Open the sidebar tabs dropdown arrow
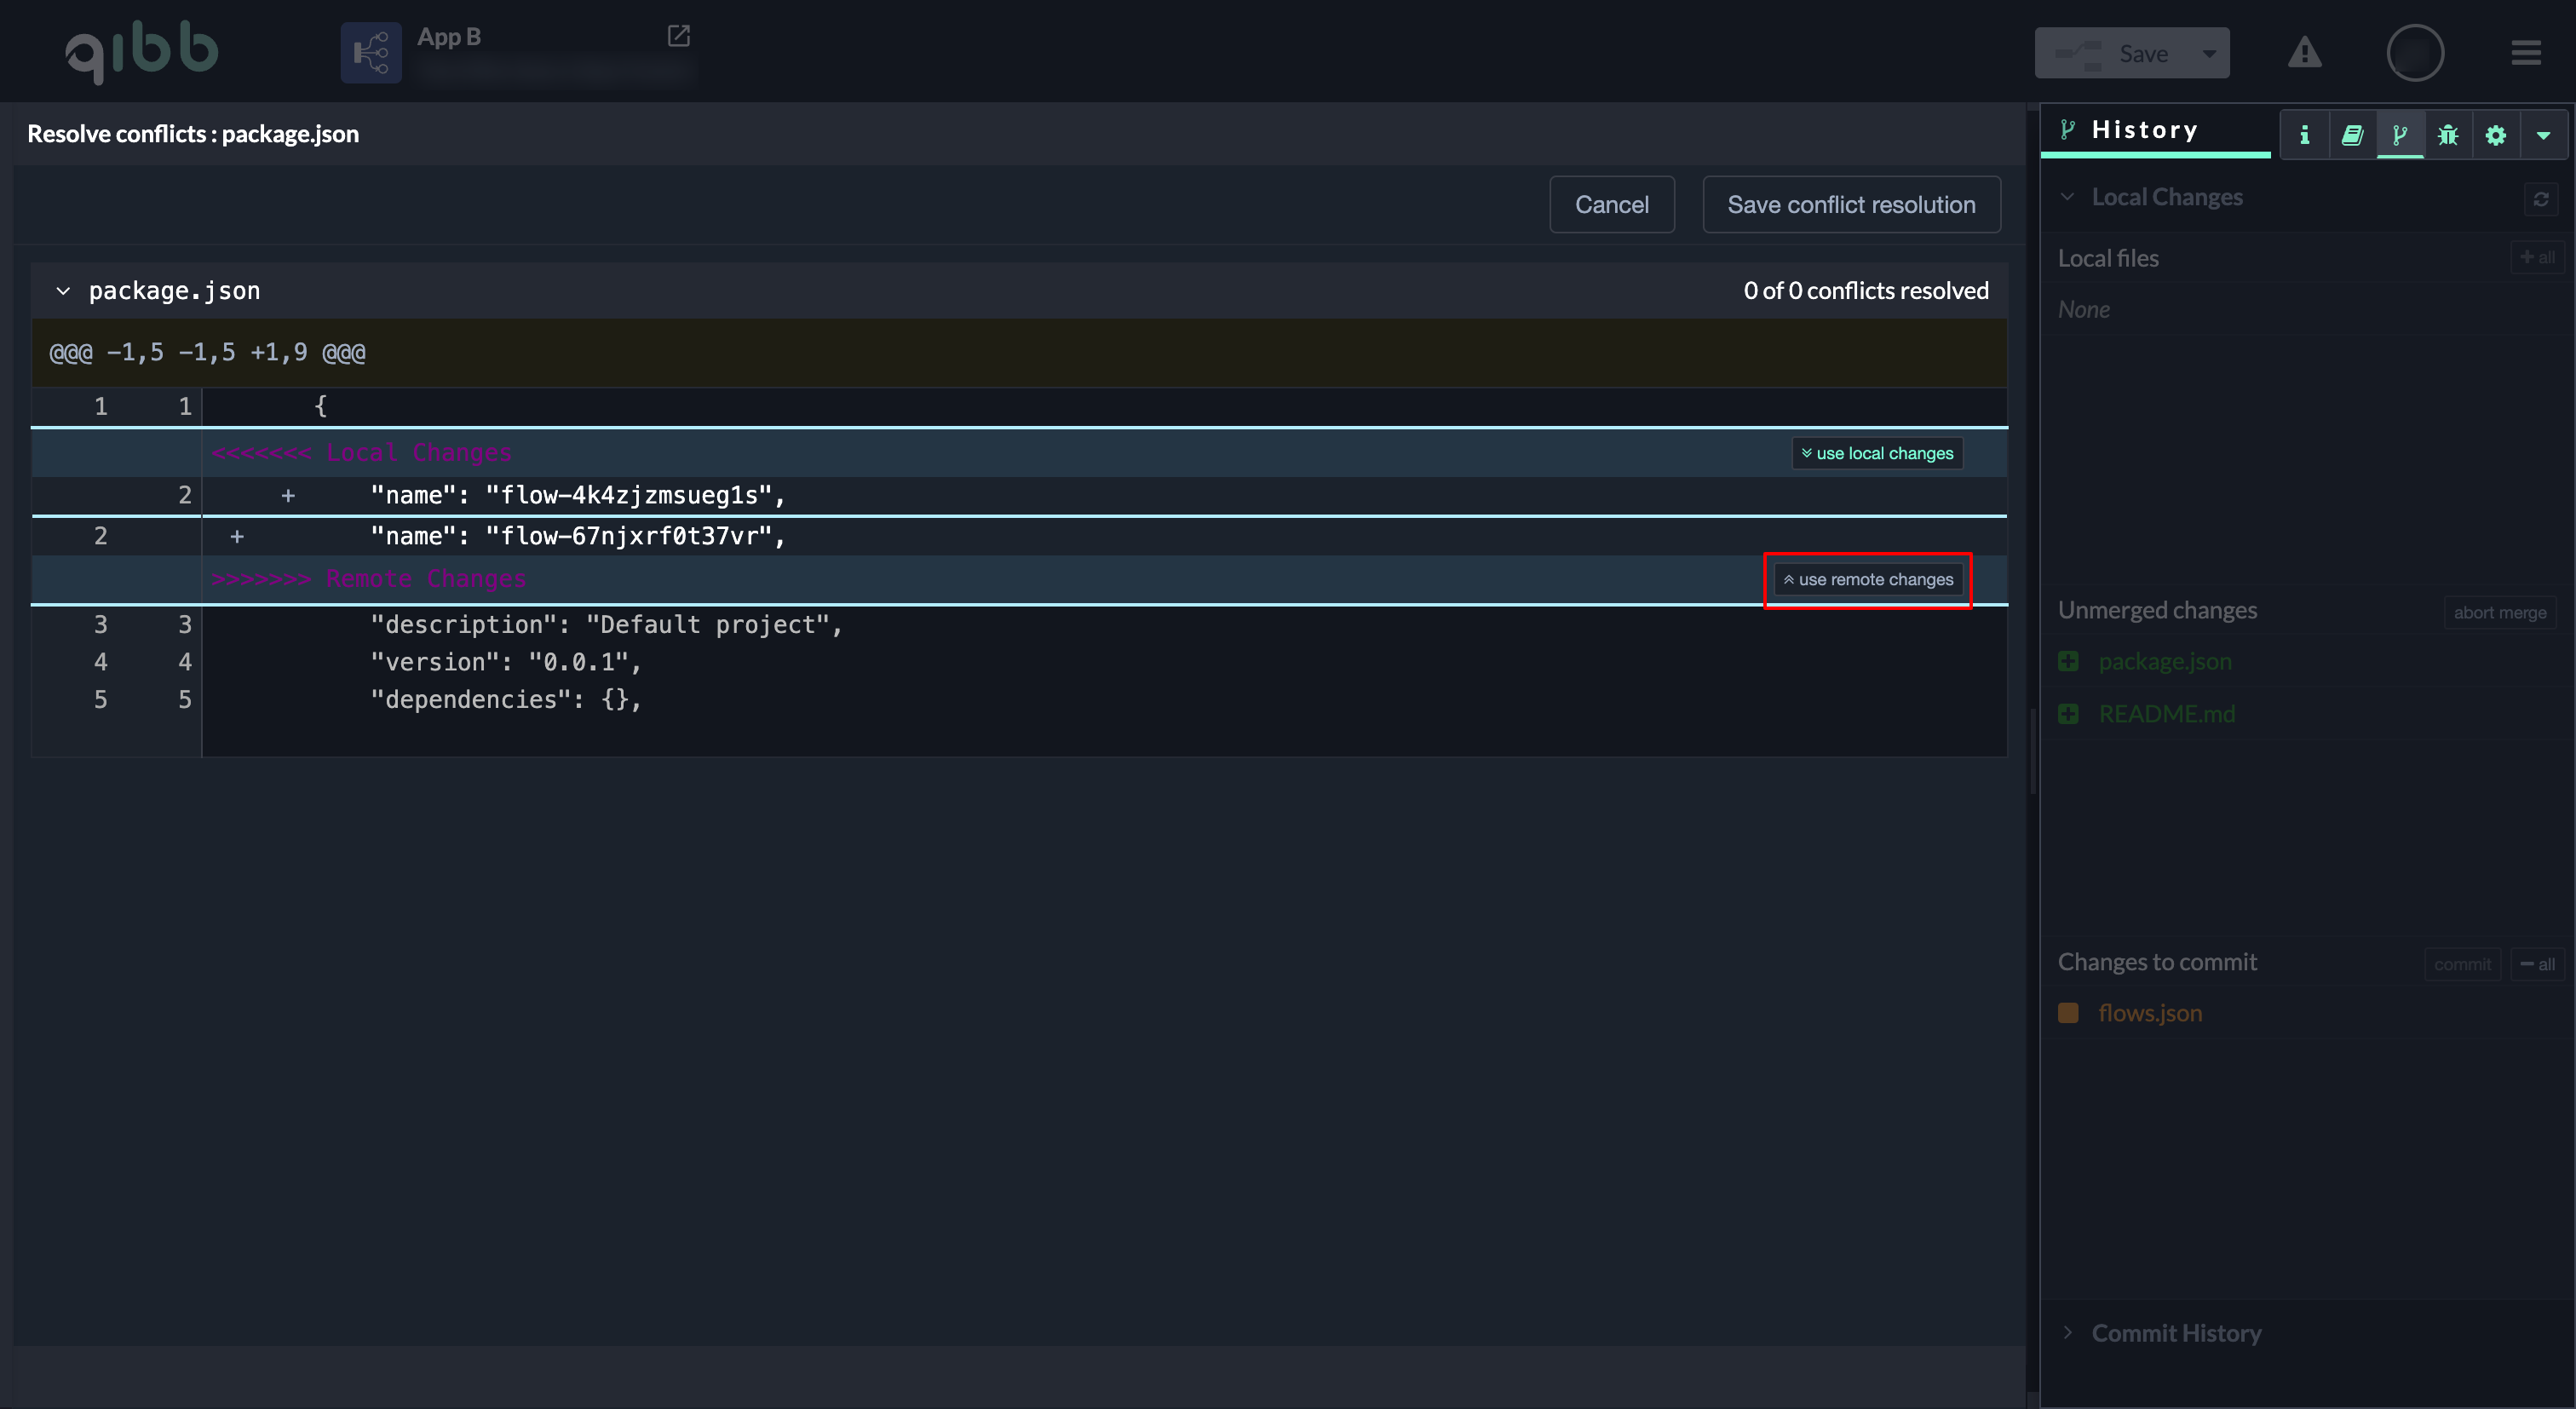Image resolution: width=2576 pixels, height=1409 pixels. tap(2542, 135)
